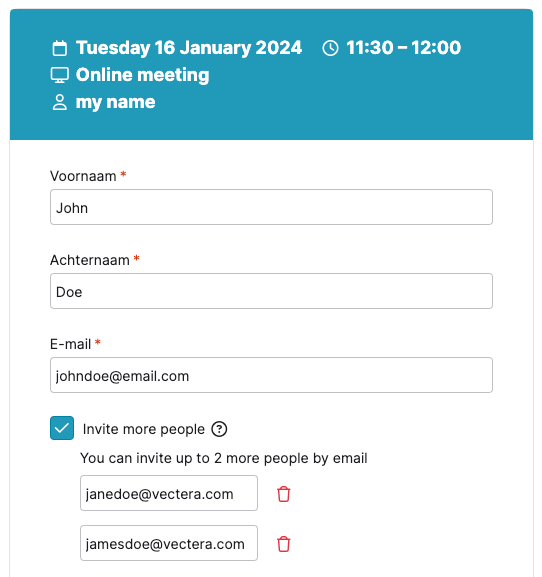Screen dimensions: 542x577
Task: Click the monitor icon beside Online meeting
Action: (x=60, y=75)
